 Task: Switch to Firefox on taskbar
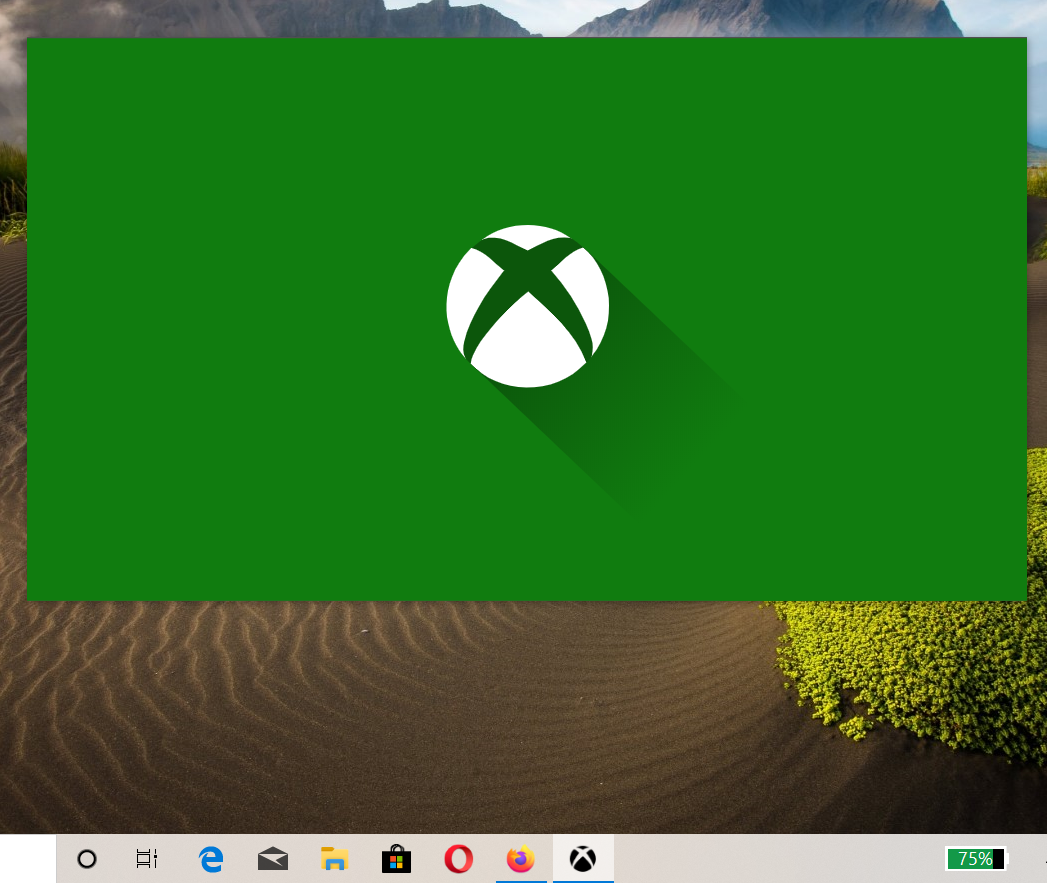point(521,859)
